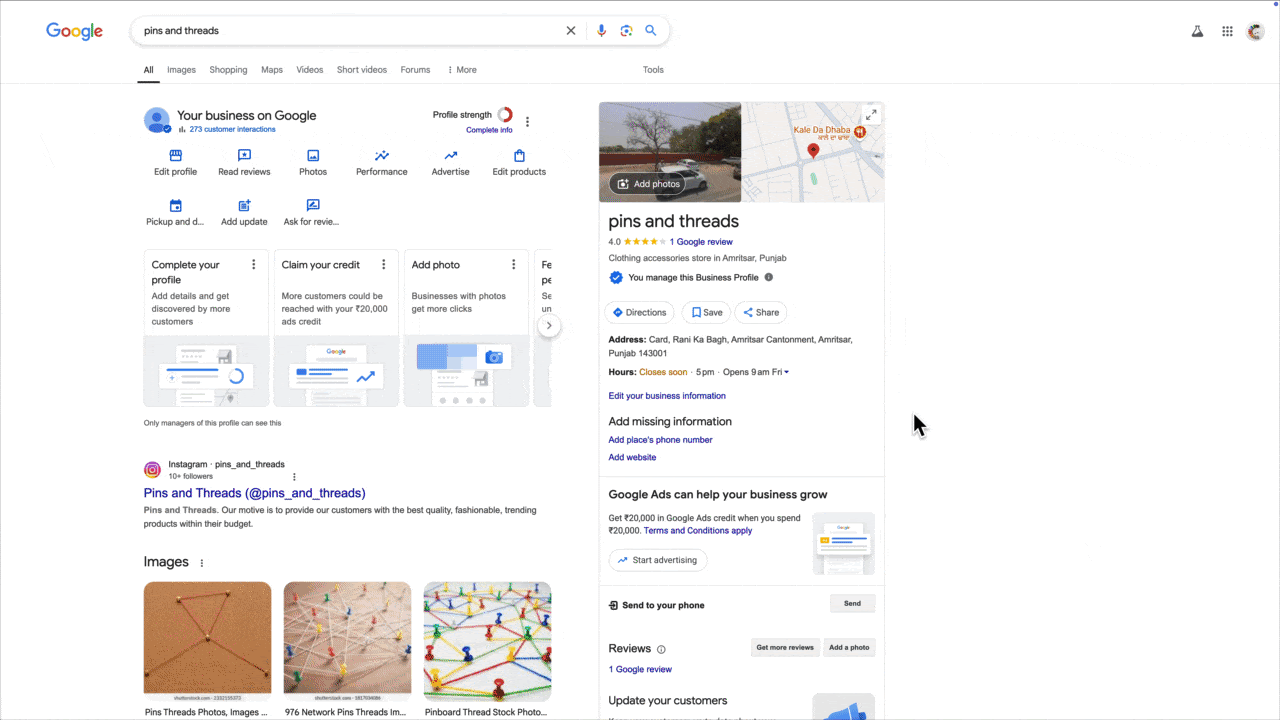Open the Claim your credit card overflow menu
The width and height of the screenshot is (1280, 720).
pos(383,264)
